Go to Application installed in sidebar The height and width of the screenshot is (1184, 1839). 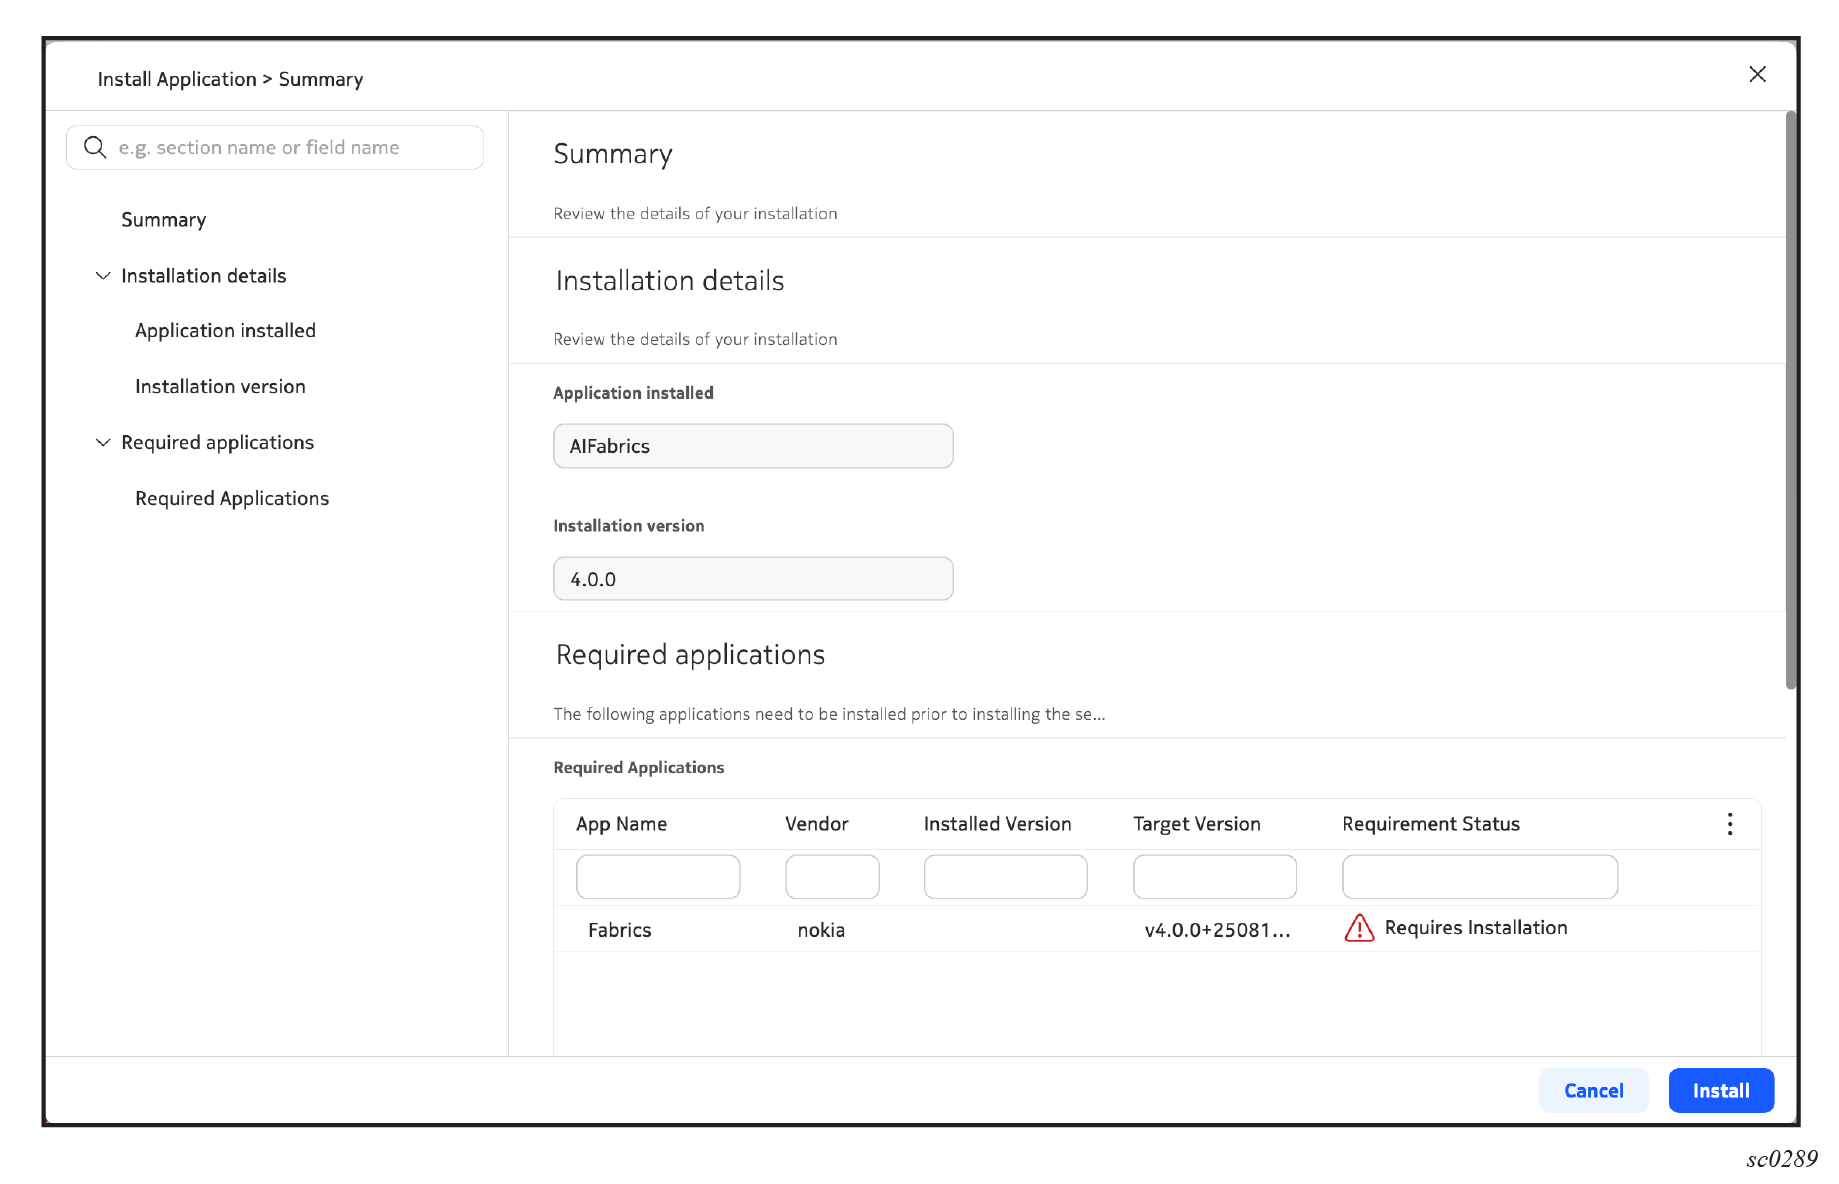click(x=225, y=331)
